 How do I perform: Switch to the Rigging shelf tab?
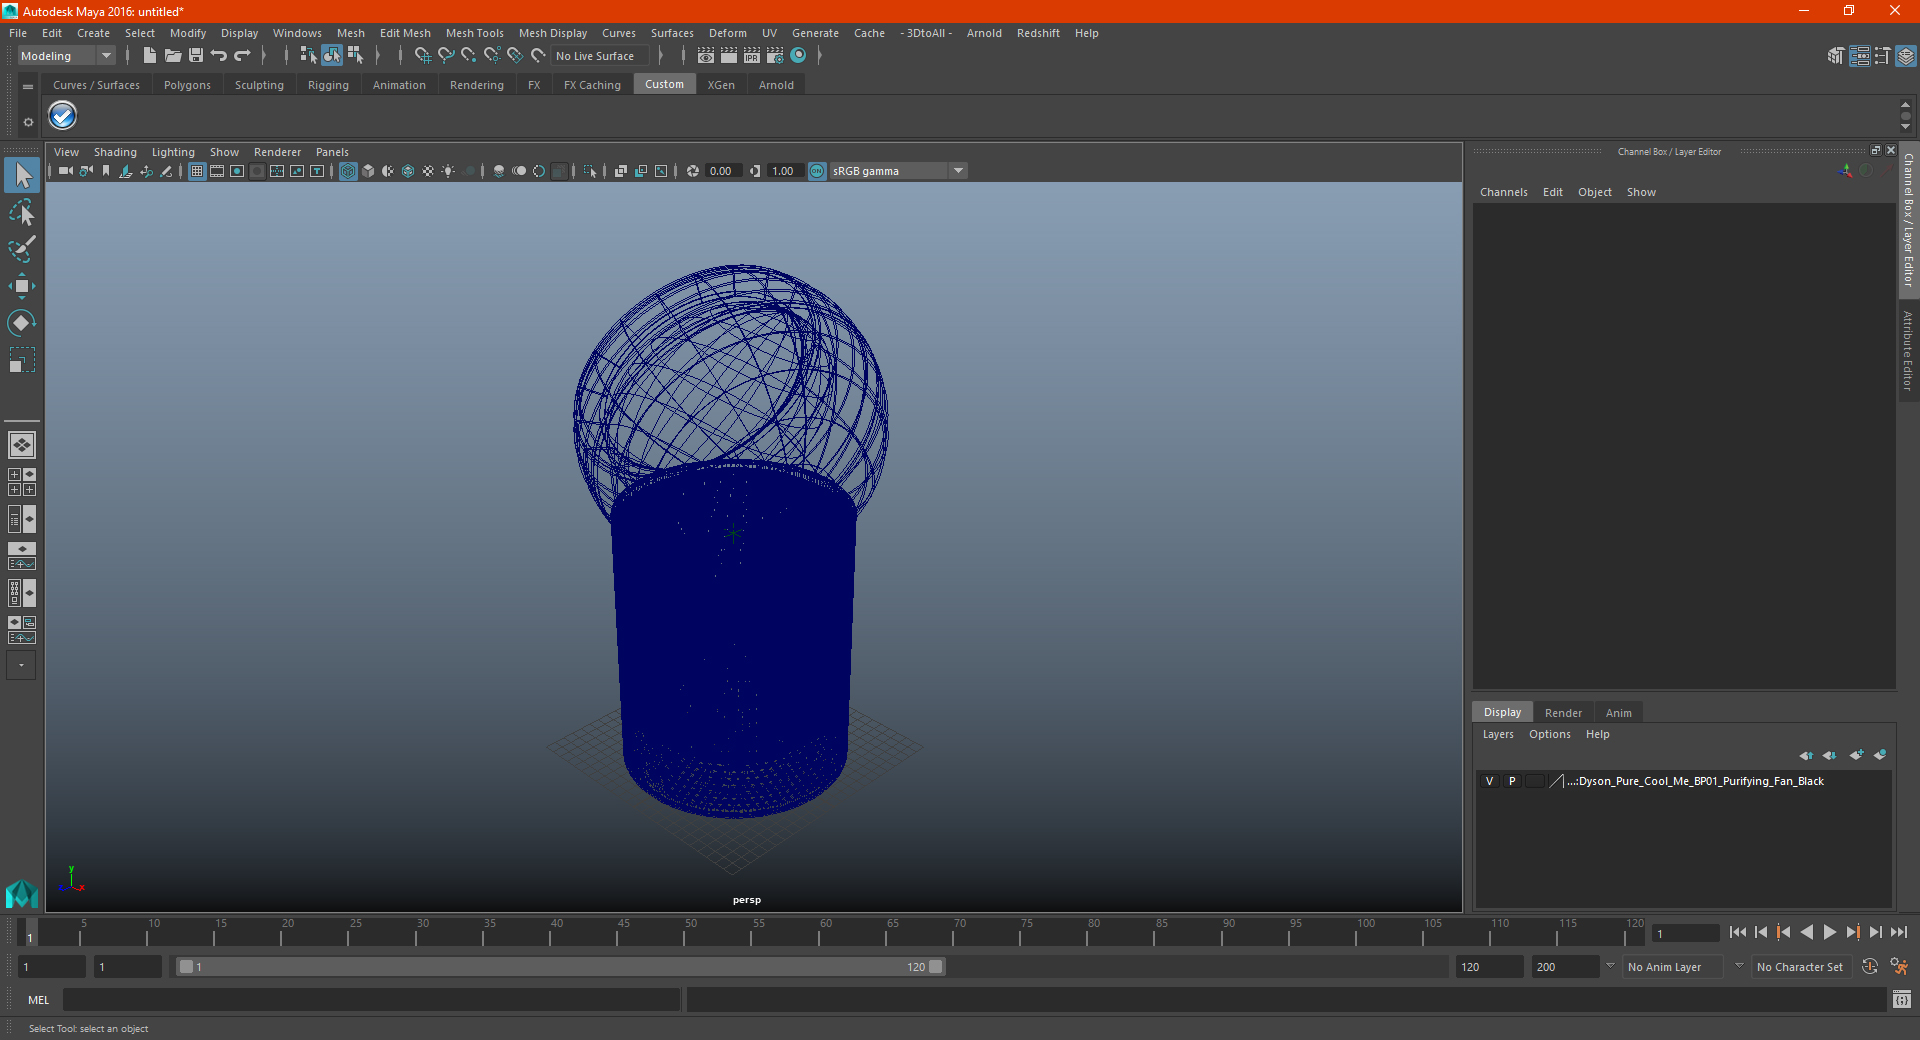328,85
